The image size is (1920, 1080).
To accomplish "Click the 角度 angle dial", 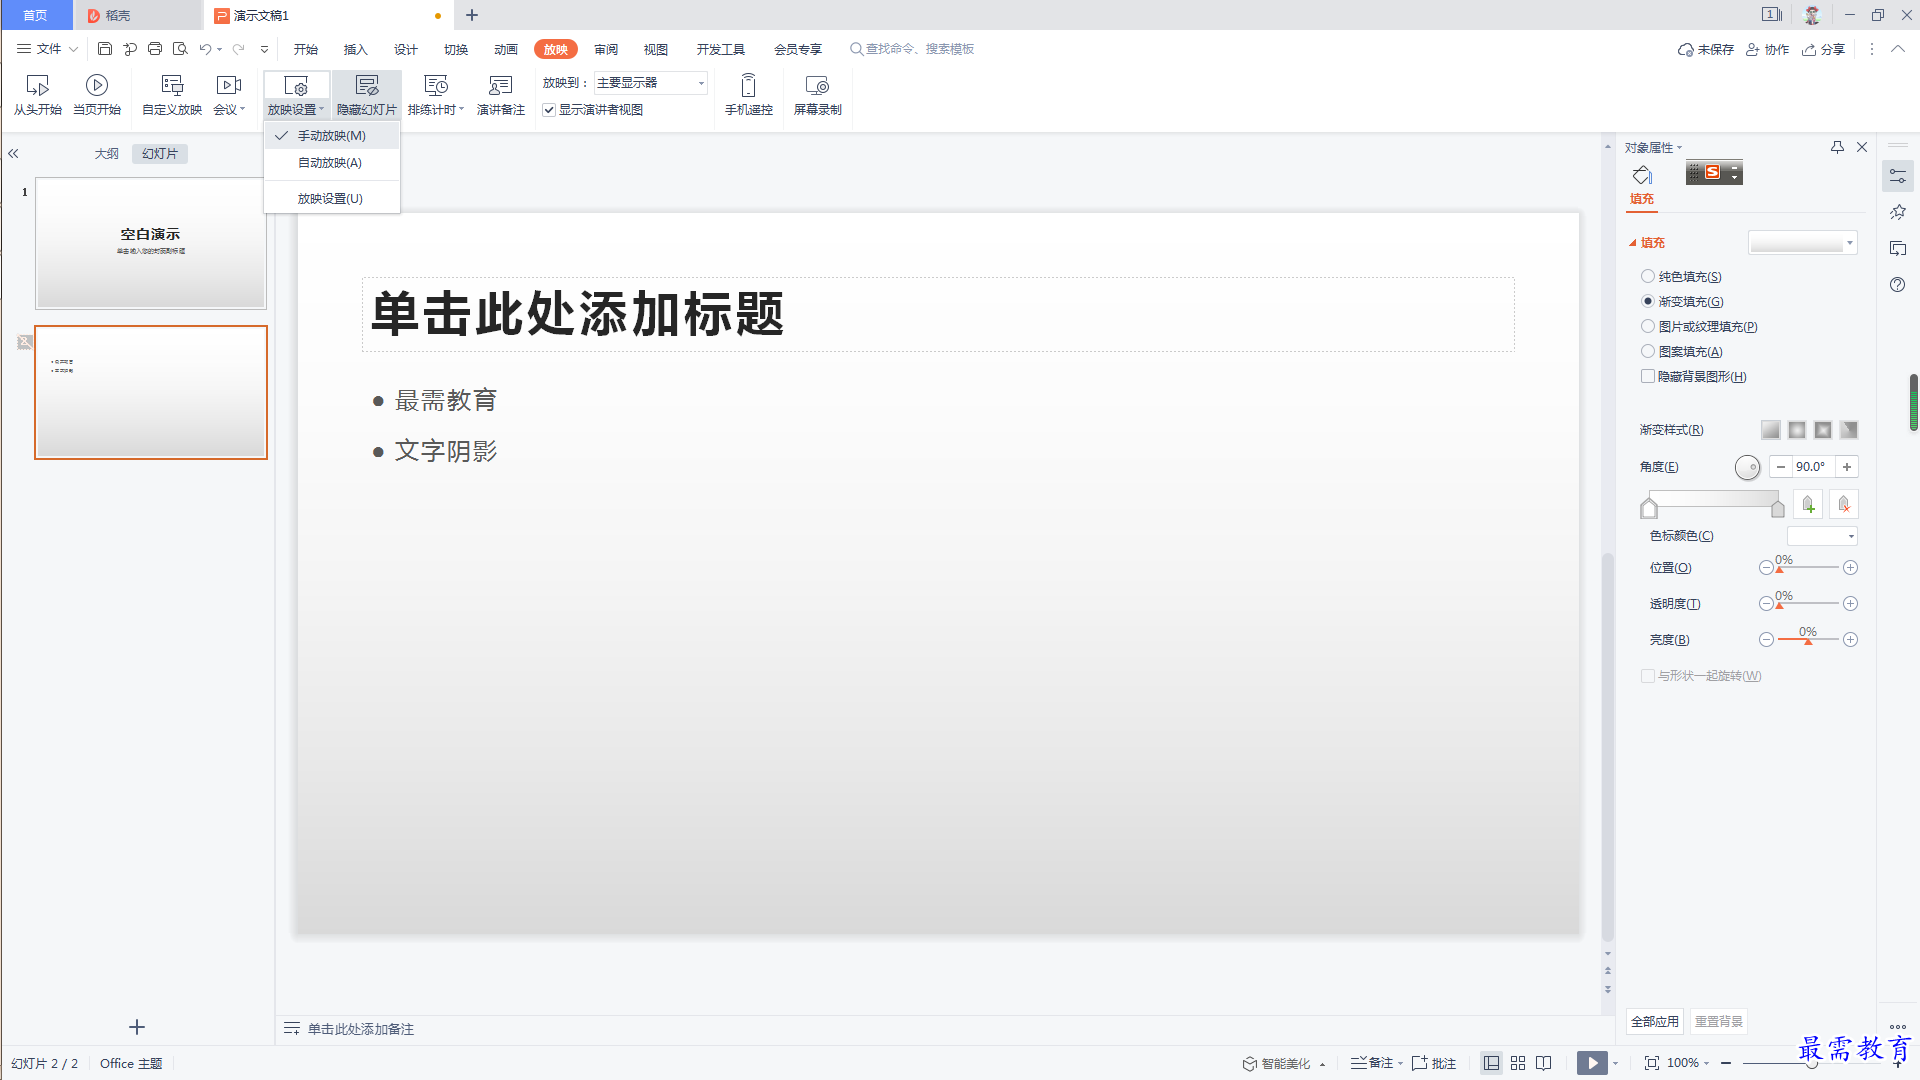I will pos(1747,467).
